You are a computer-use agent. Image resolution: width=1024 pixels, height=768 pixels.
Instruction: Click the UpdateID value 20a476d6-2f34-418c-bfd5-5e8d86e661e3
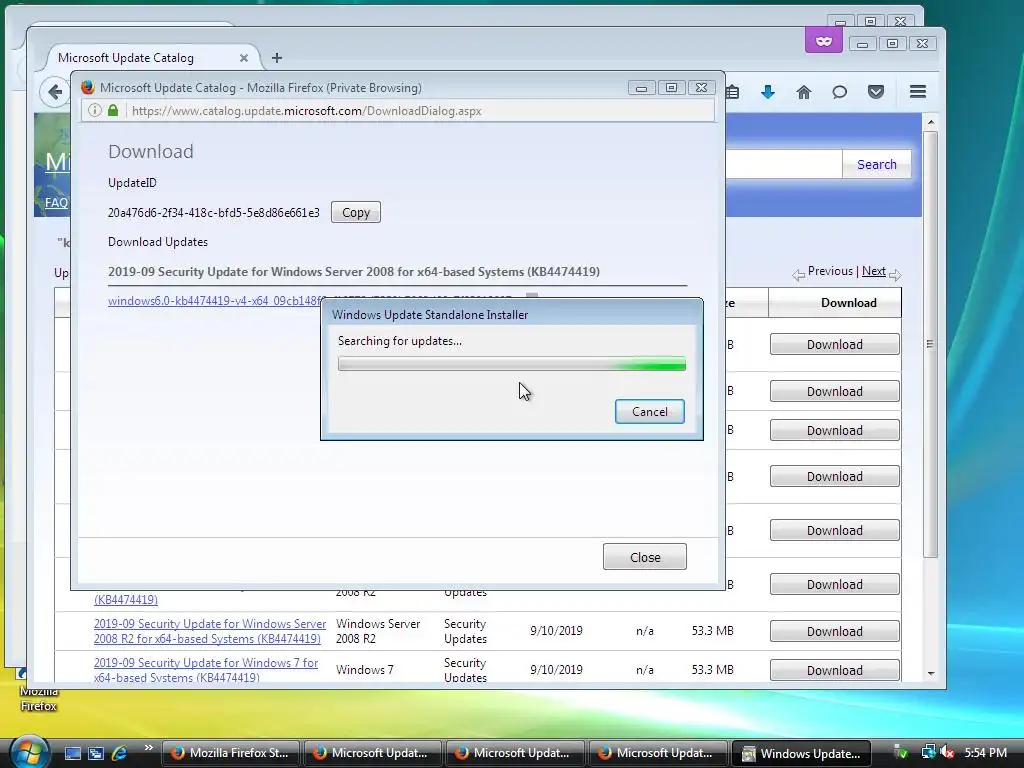click(214, 212)
